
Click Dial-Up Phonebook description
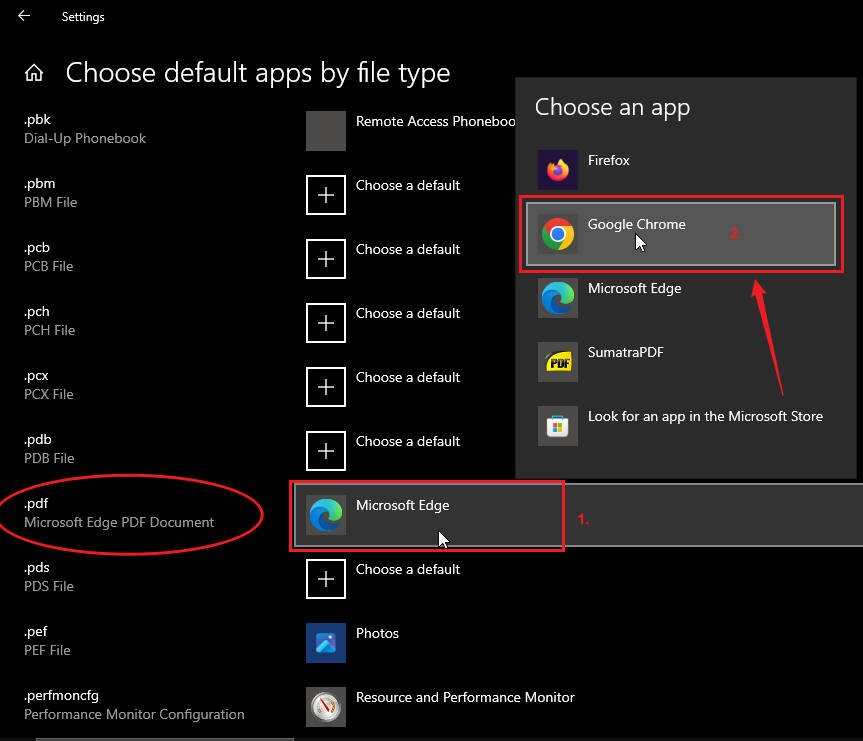pyautogui.click(x=85, y=139)
